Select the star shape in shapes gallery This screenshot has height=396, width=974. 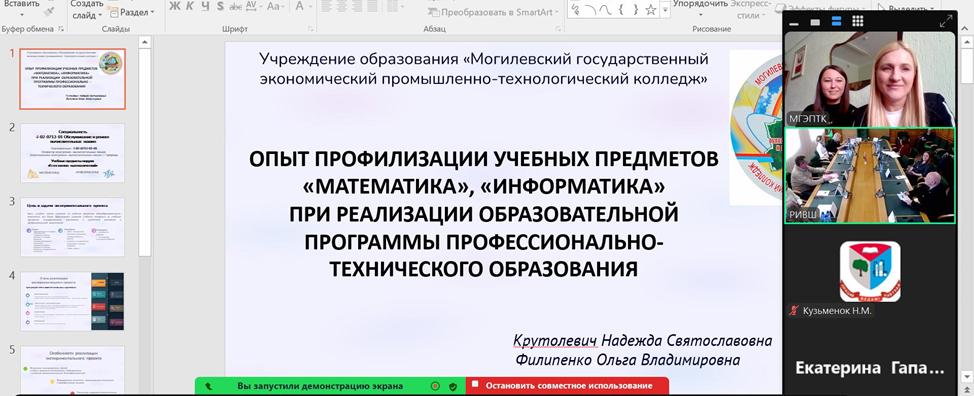tap(650, 9)
